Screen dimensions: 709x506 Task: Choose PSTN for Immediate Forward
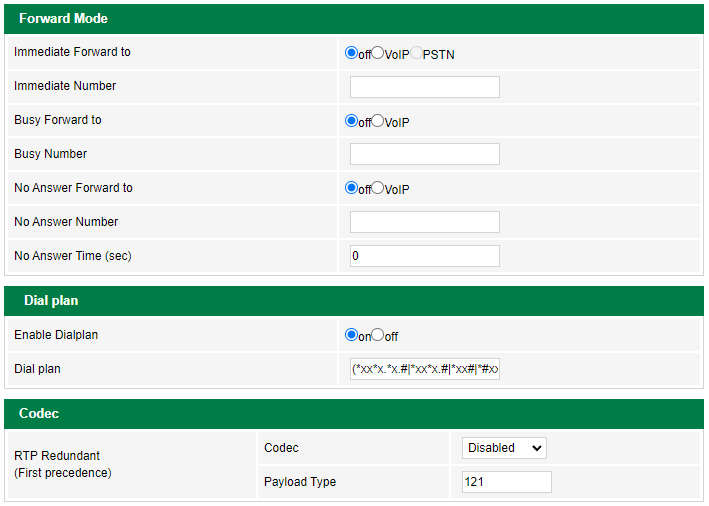[x=416, y=53]
